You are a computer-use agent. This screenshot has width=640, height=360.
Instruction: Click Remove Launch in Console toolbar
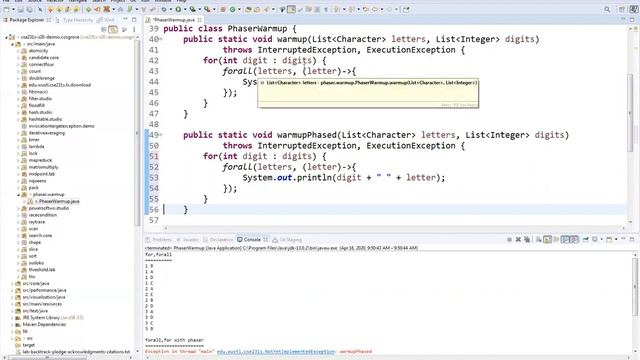[x=518, y=239]
